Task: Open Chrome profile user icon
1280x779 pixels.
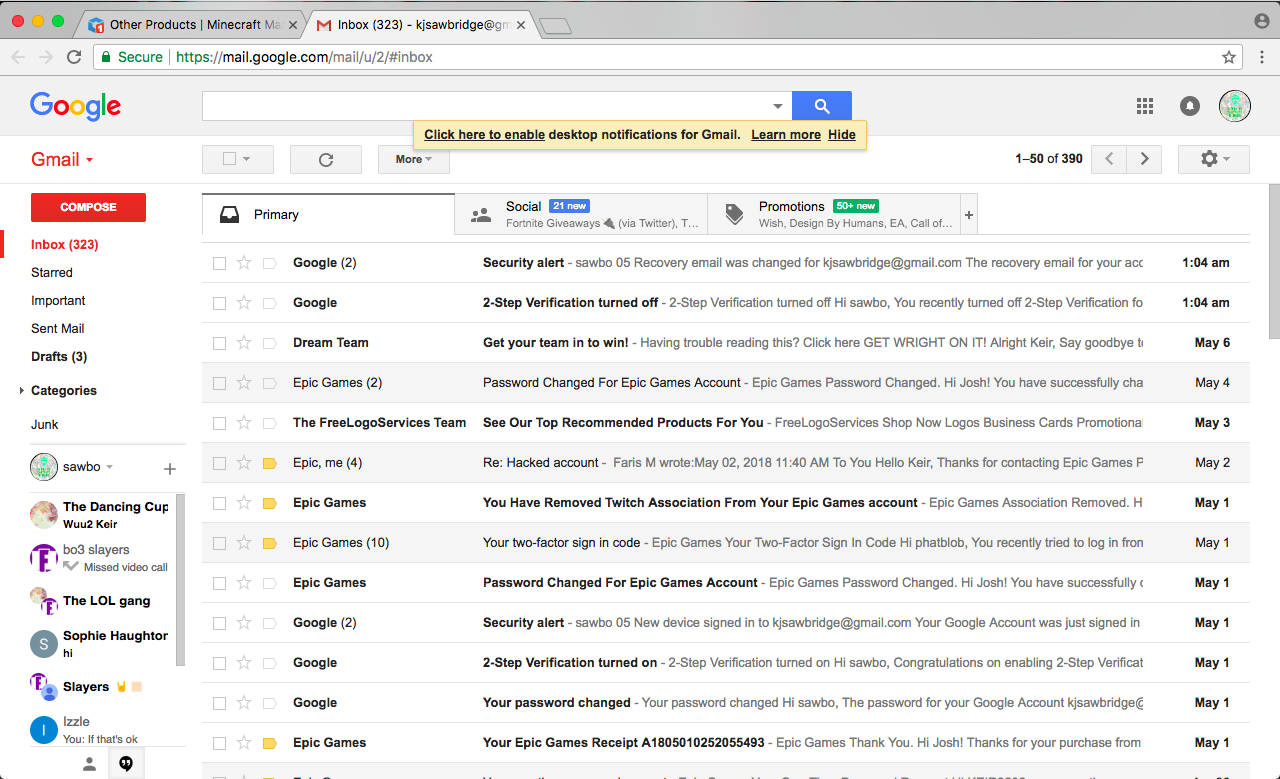Action: coord(1262,20)
